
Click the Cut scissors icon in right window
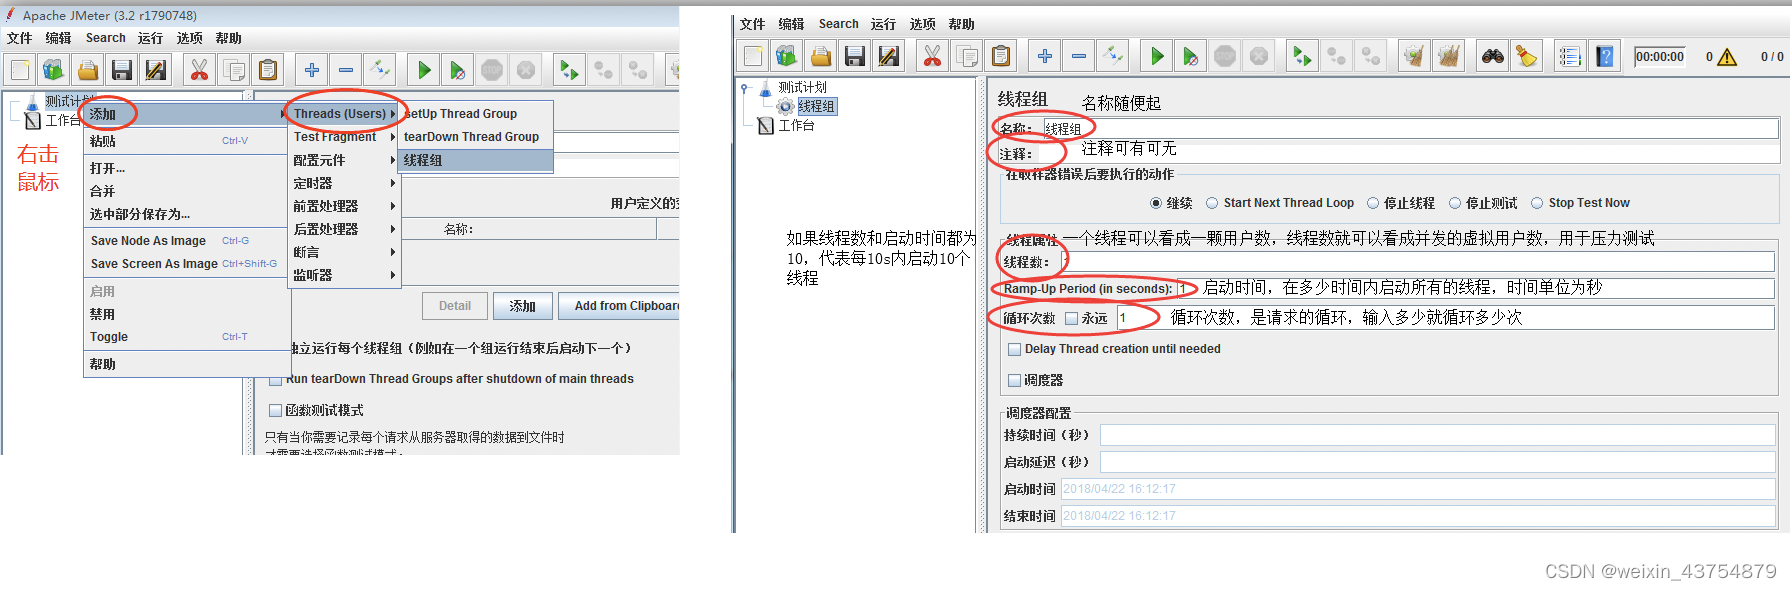pyautogui.click(x=932, y=56)
